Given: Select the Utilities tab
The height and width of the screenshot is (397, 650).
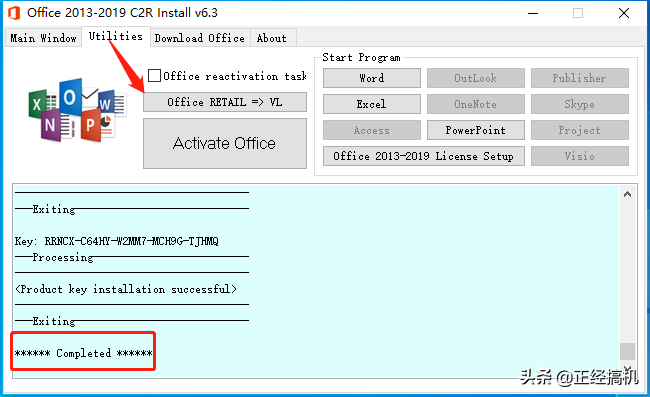Looking at the screenshot, I should [x=116, y=36].
